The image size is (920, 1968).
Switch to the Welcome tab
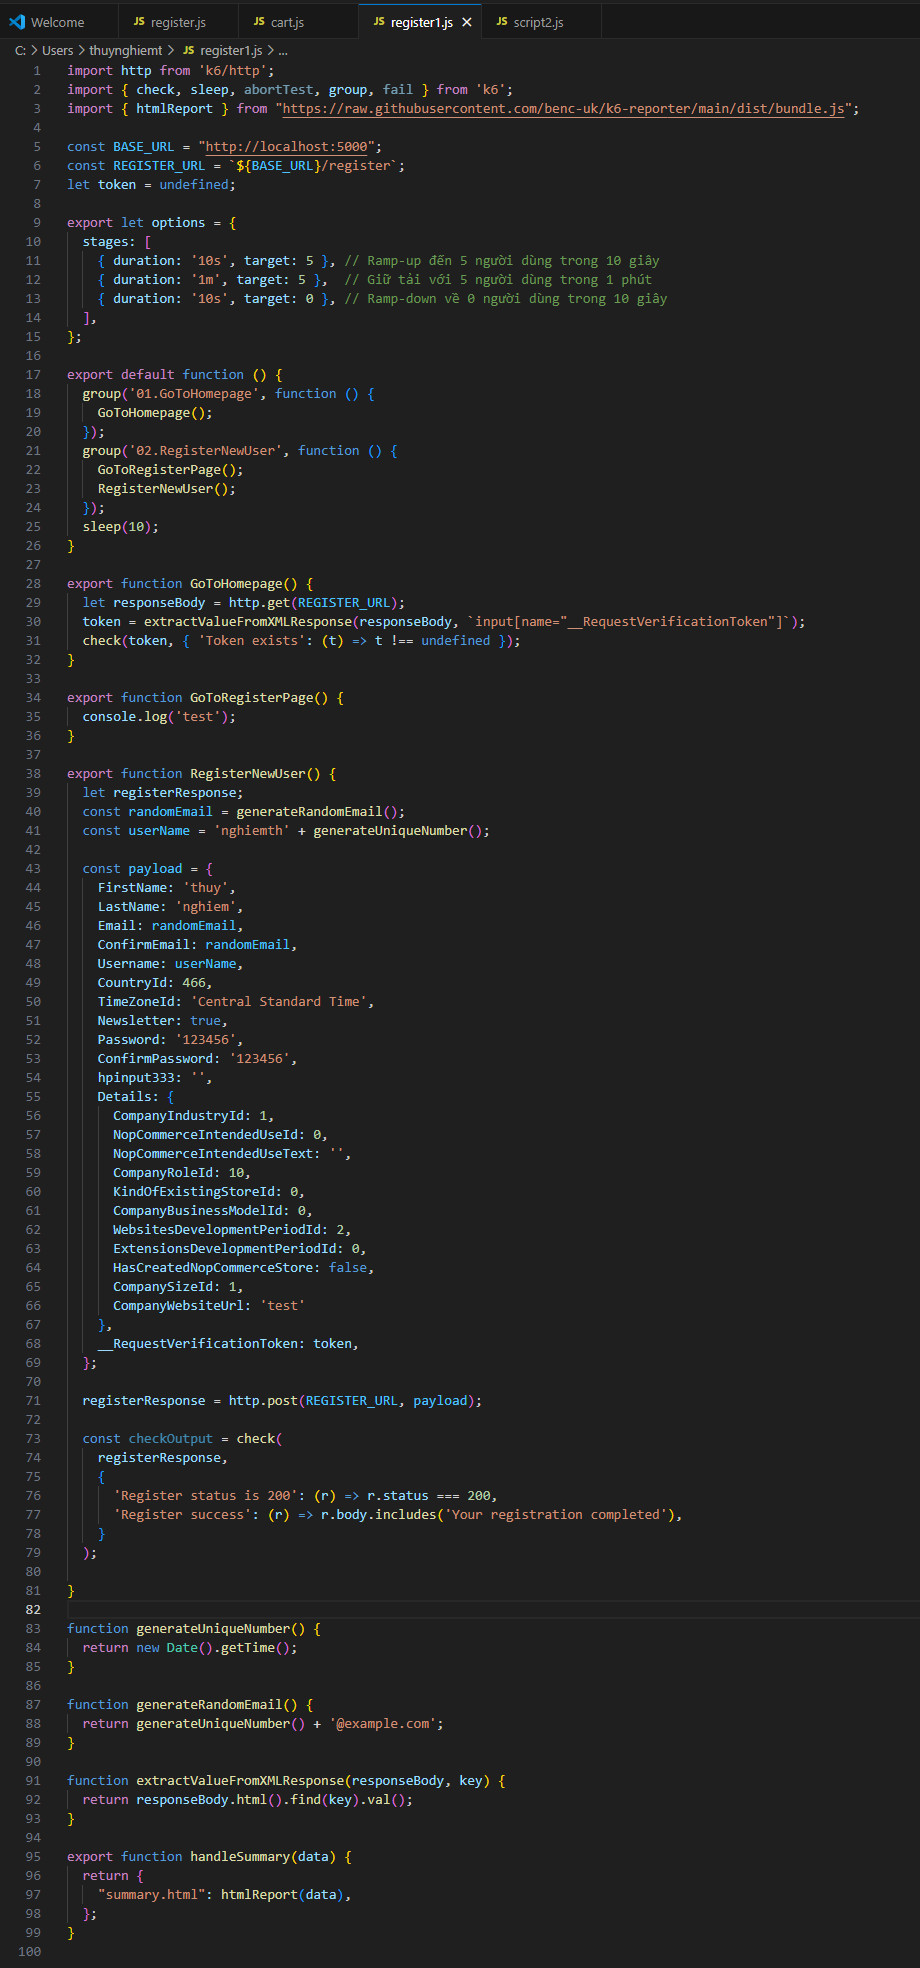click(57, 22)
